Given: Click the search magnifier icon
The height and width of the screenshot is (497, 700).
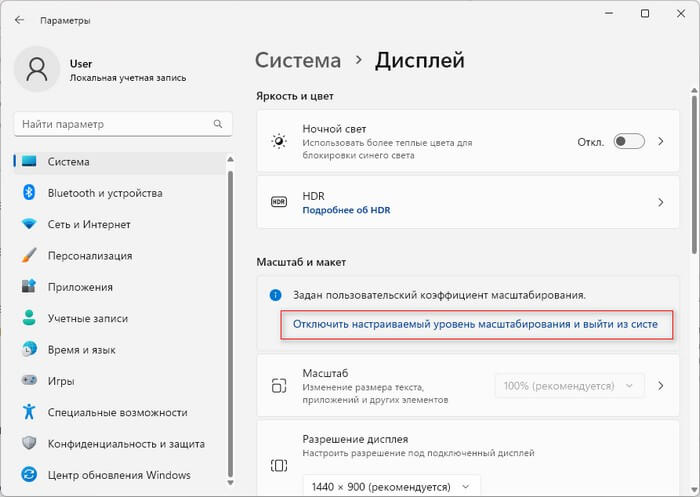Looking at the screenshot, I should (218, 124).
